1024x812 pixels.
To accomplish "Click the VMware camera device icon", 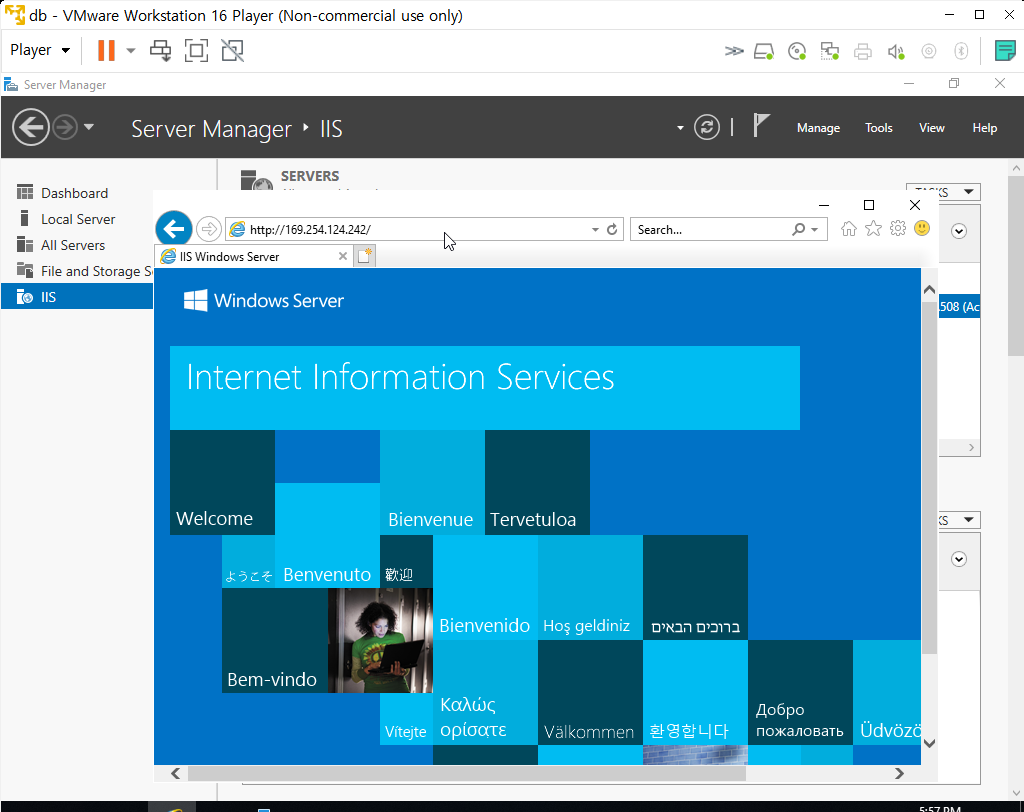I will tap(929, 51).
